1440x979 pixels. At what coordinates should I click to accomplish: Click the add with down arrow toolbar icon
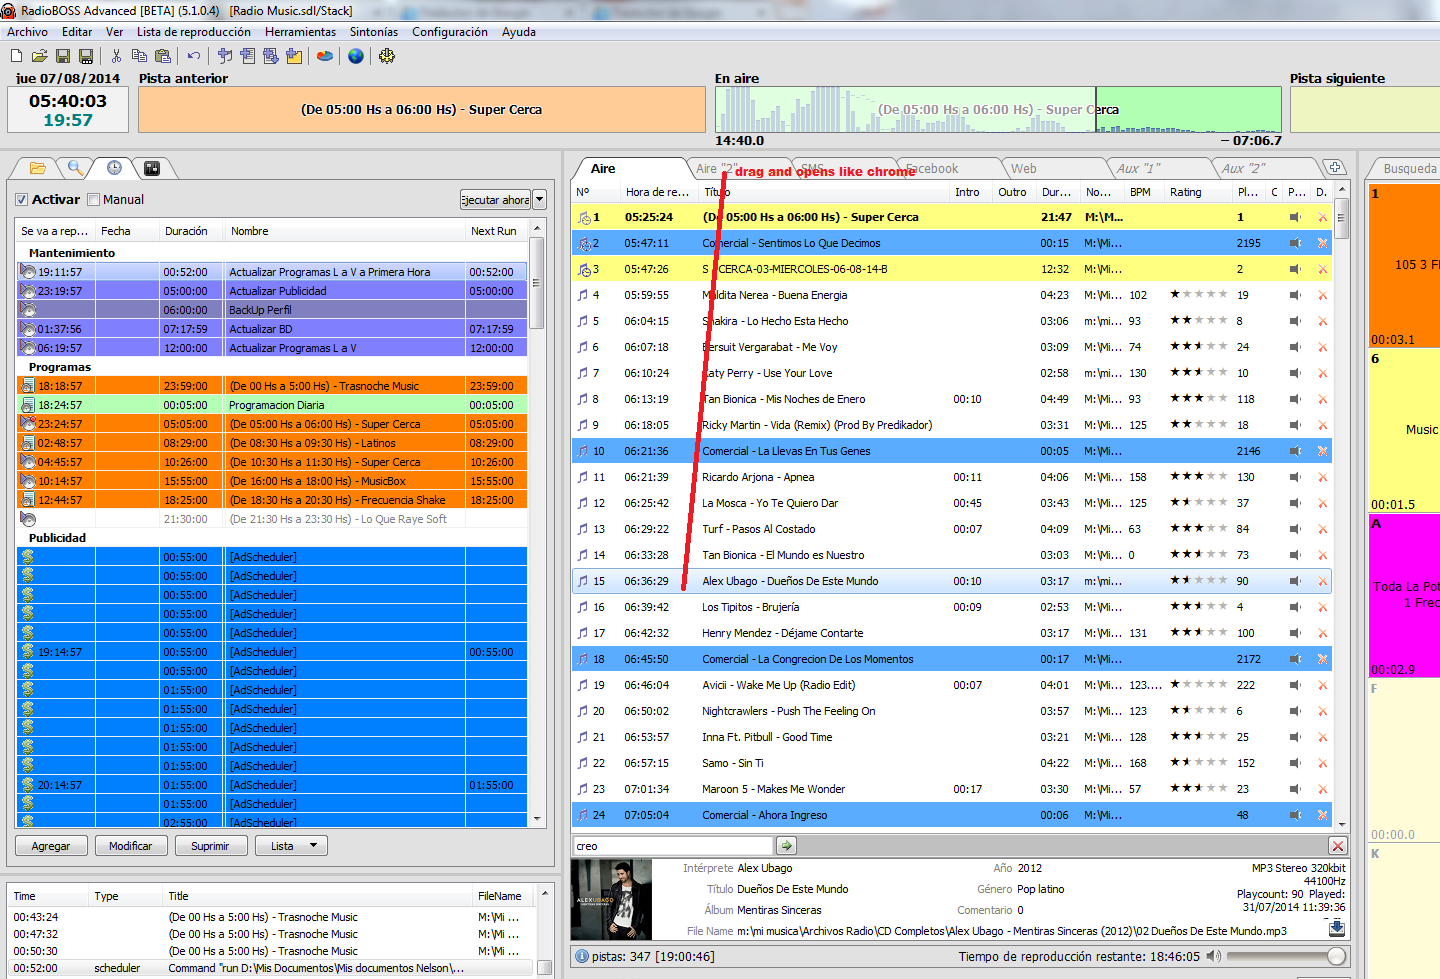270,56
